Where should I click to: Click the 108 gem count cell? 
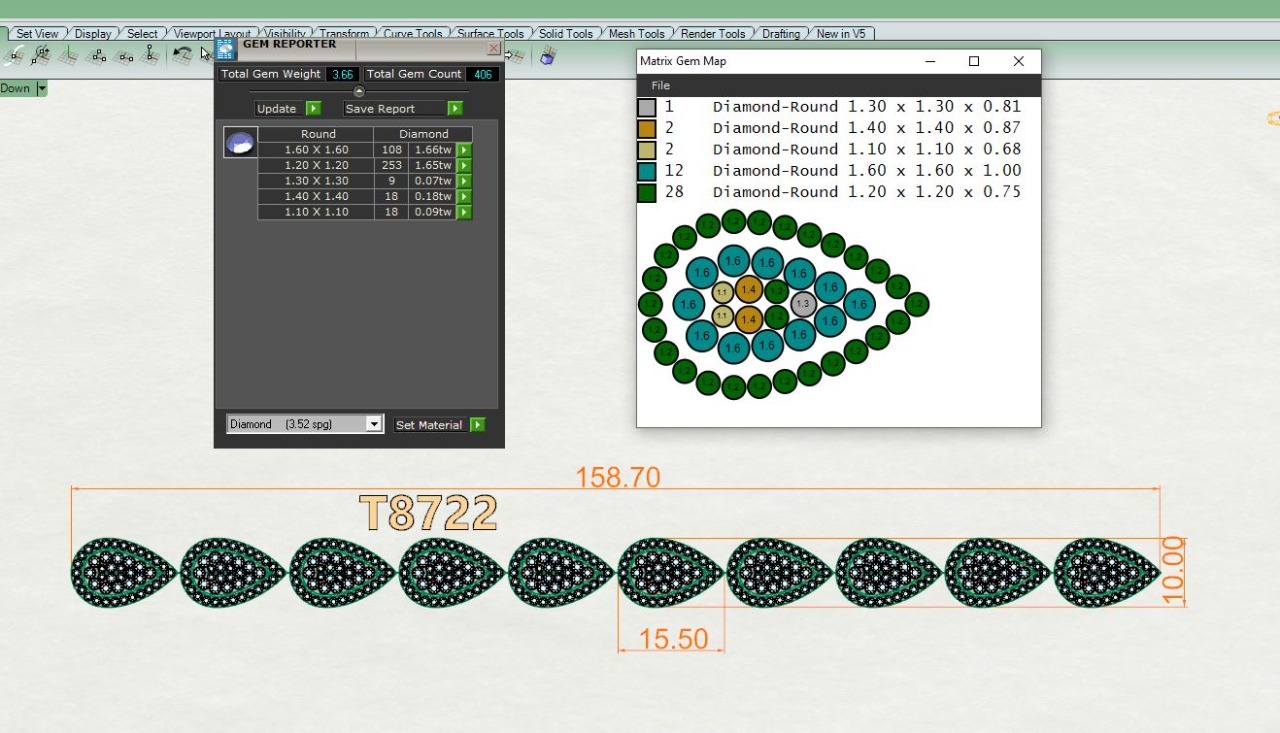[391, 150]
